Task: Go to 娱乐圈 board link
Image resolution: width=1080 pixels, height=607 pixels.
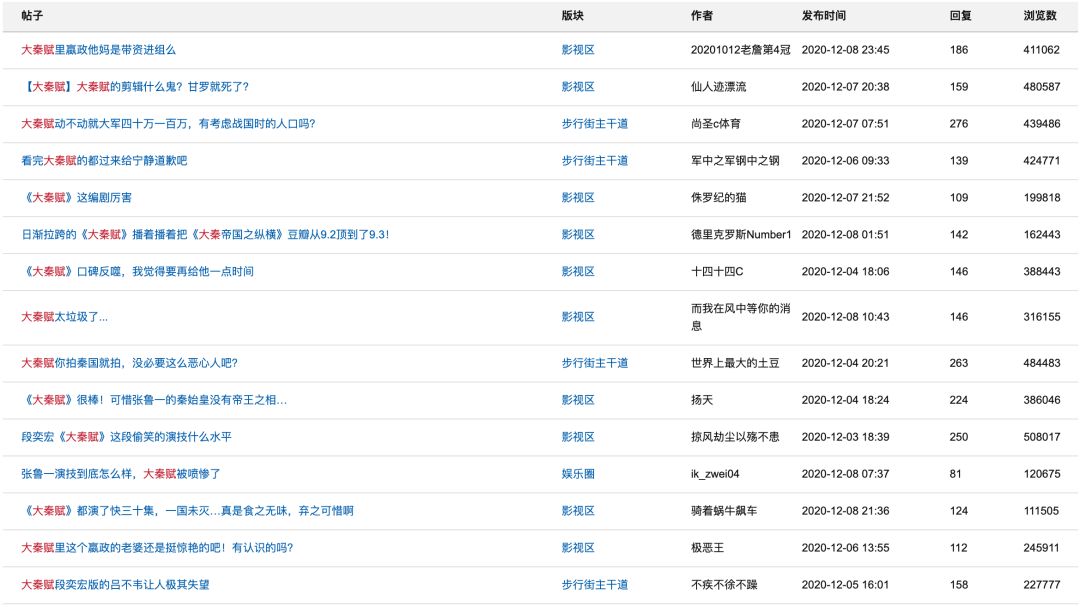Action: 578,473
